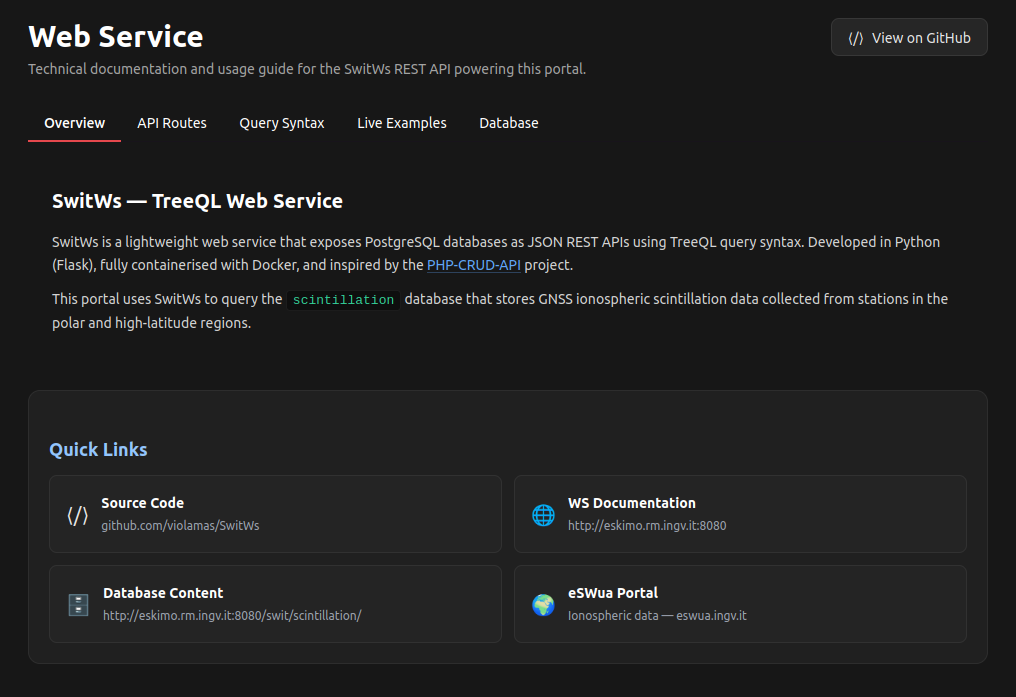Click the Quick Links section heading
1016x697 pixels.
[x=98, y=450]
